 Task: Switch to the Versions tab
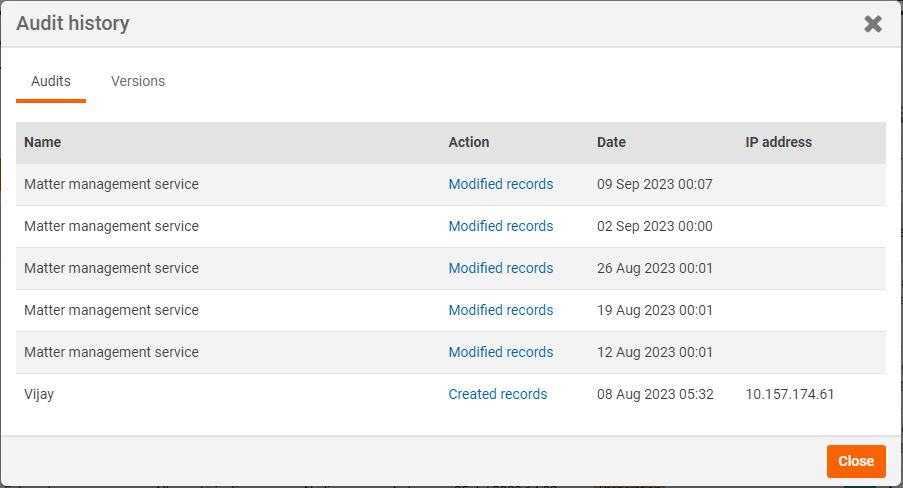pos(138,81)
